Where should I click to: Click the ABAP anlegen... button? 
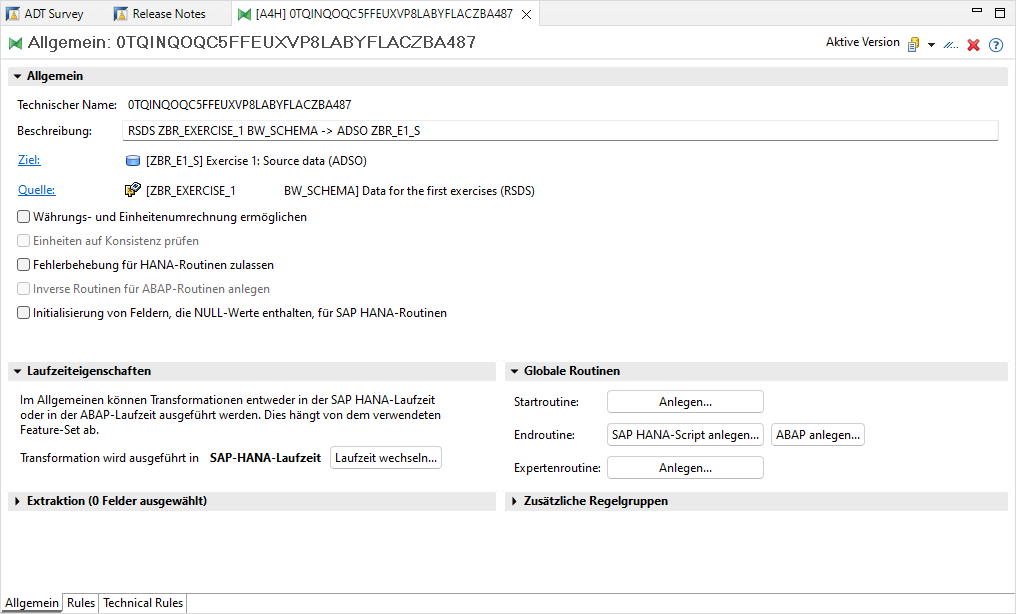point(818,435)
